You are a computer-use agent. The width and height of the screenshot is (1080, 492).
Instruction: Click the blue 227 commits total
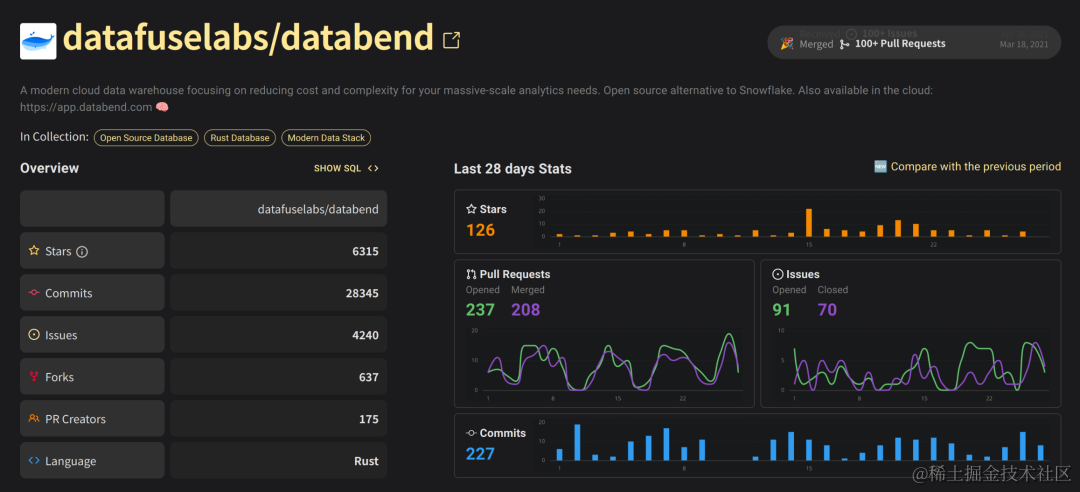coord(480,454)
